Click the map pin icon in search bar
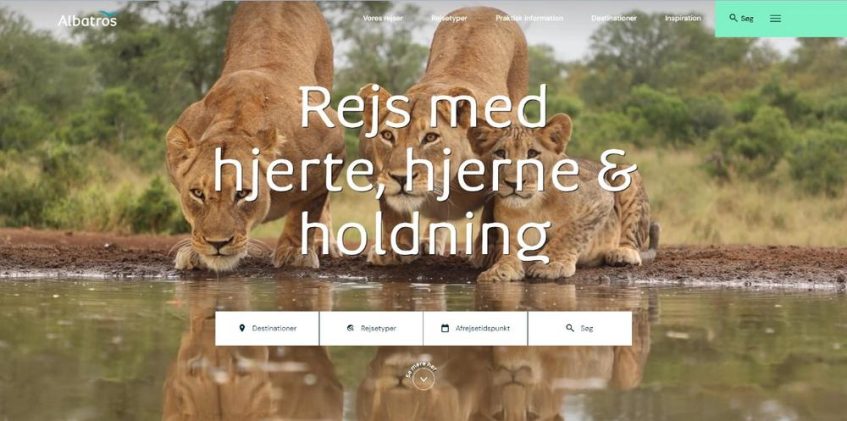 pyautogui.click(x=242, y=328)
